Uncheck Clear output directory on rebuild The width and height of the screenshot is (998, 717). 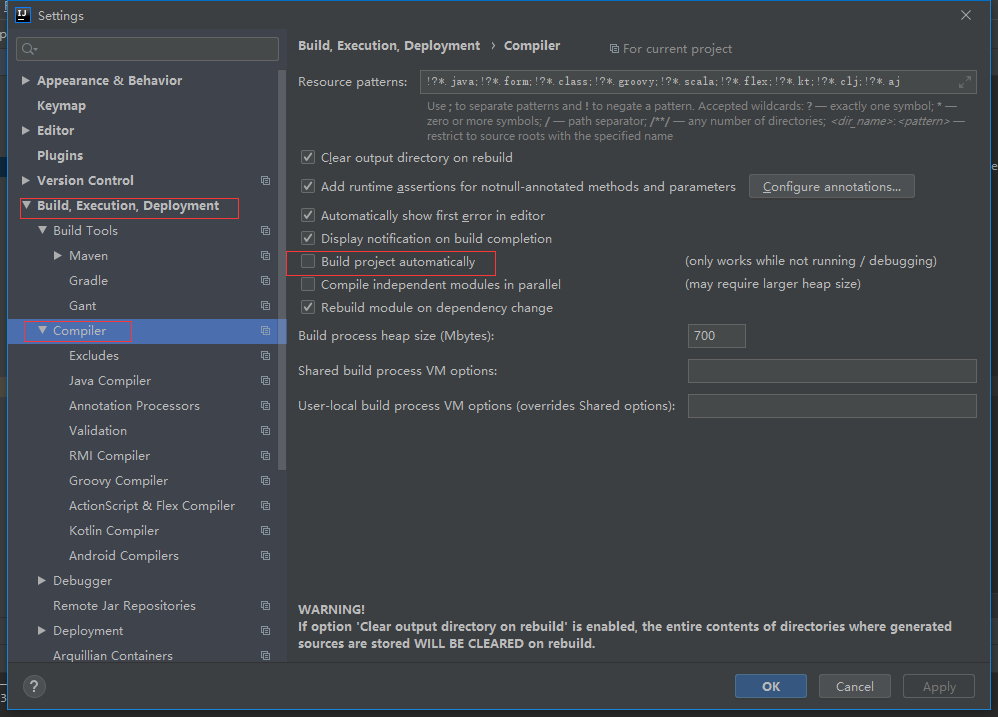(x=308, y=158)
